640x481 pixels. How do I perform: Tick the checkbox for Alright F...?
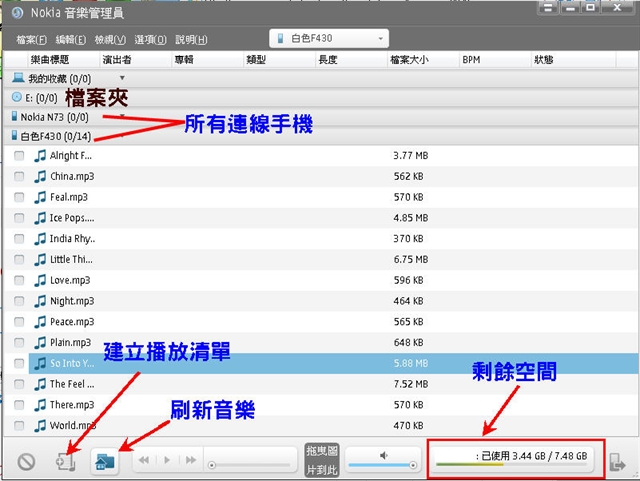(x=19, y=156)
